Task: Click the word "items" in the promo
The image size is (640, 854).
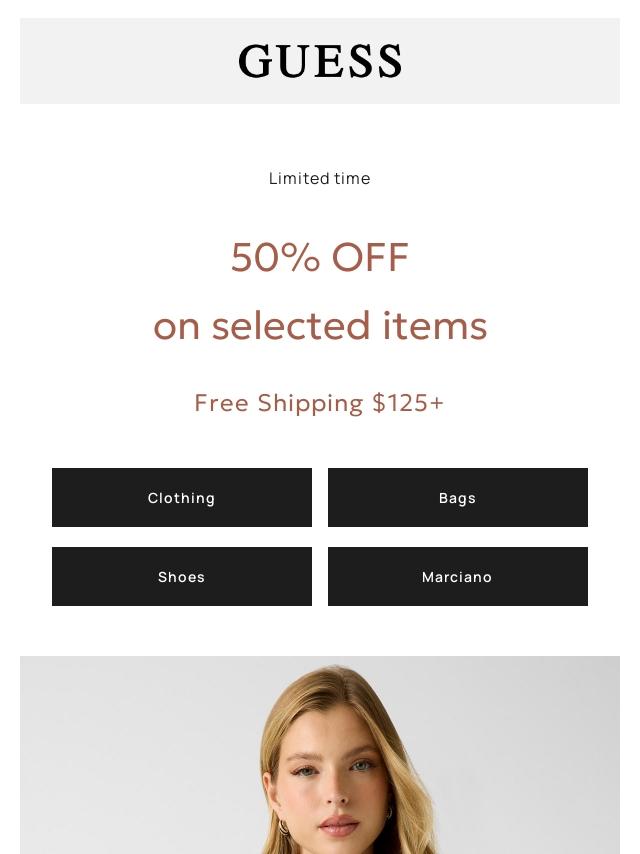Action: 434,326
